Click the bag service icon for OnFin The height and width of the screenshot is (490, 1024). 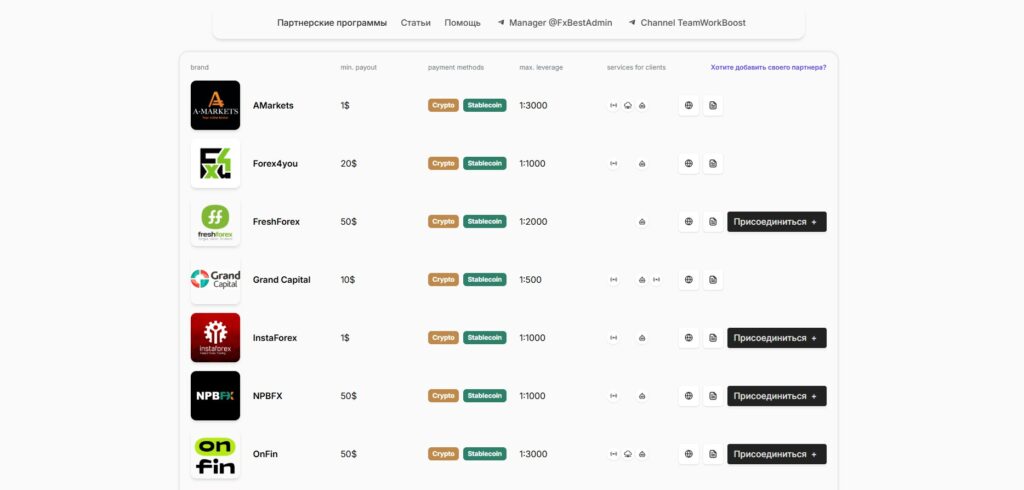click(642, 454)
